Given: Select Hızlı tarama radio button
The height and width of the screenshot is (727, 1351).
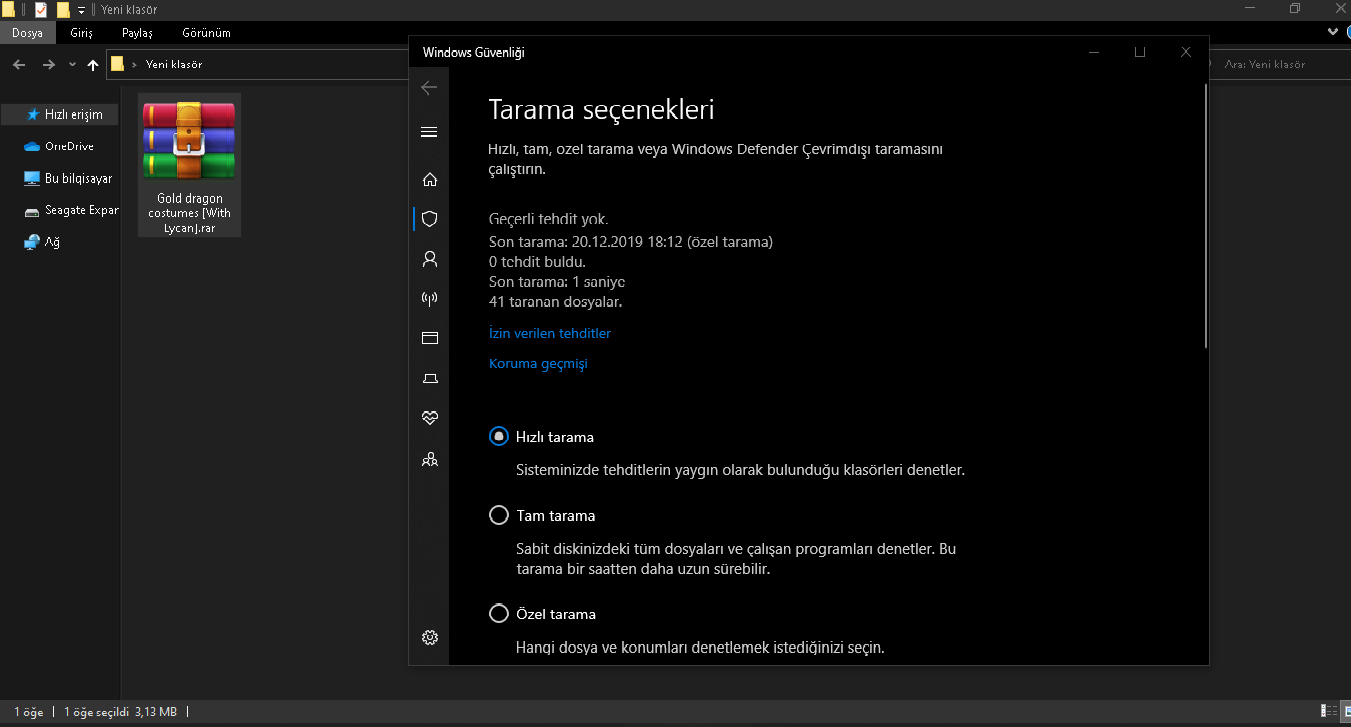Looking at the screenshot, I should [498, 437].
